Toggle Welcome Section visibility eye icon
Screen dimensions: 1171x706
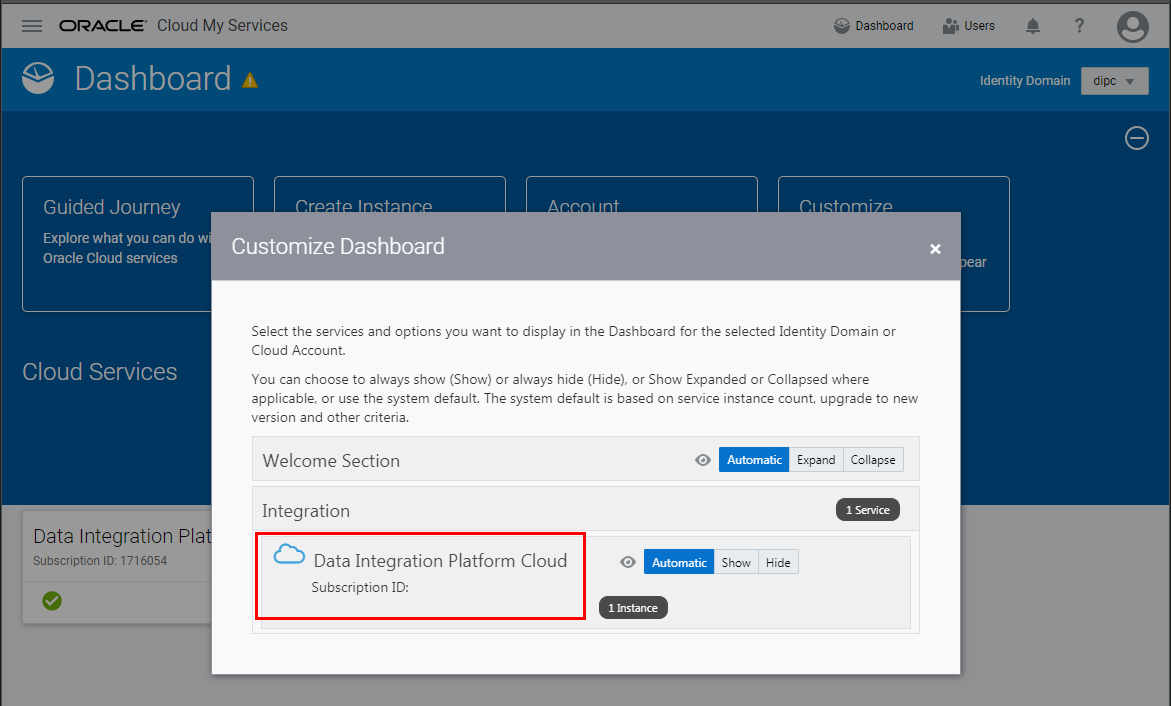(x=703, y=460)
